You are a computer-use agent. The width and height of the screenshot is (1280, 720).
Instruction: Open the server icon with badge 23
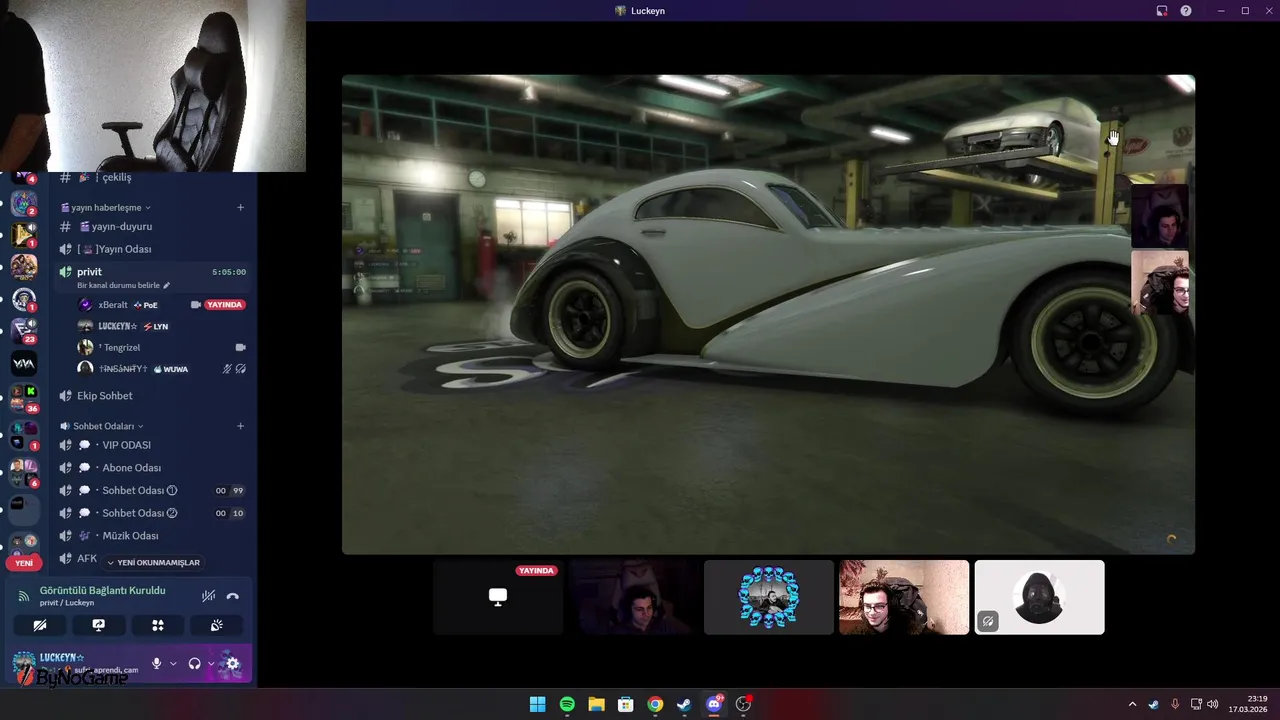24,331
